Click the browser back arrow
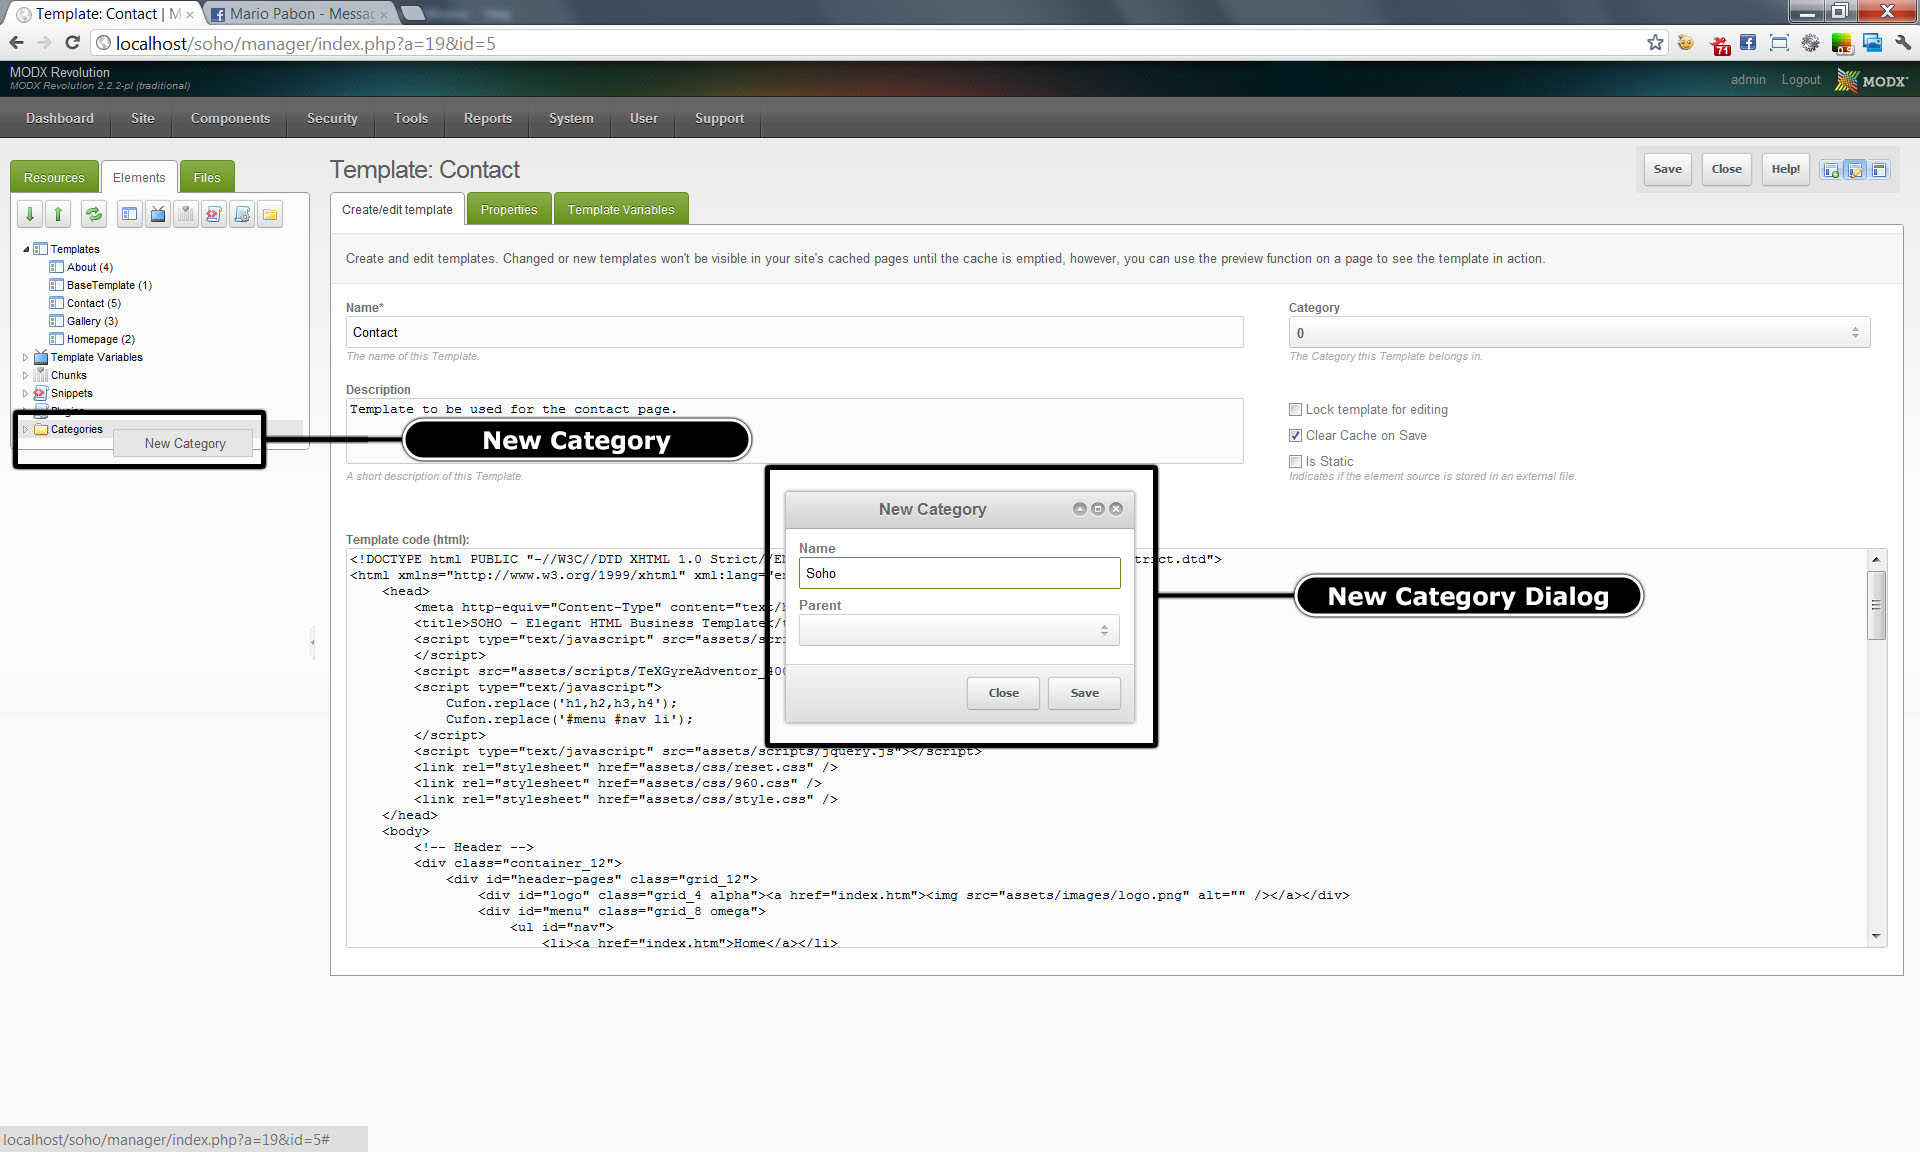The image size is (1920, 1152). (x=16, y=42)
